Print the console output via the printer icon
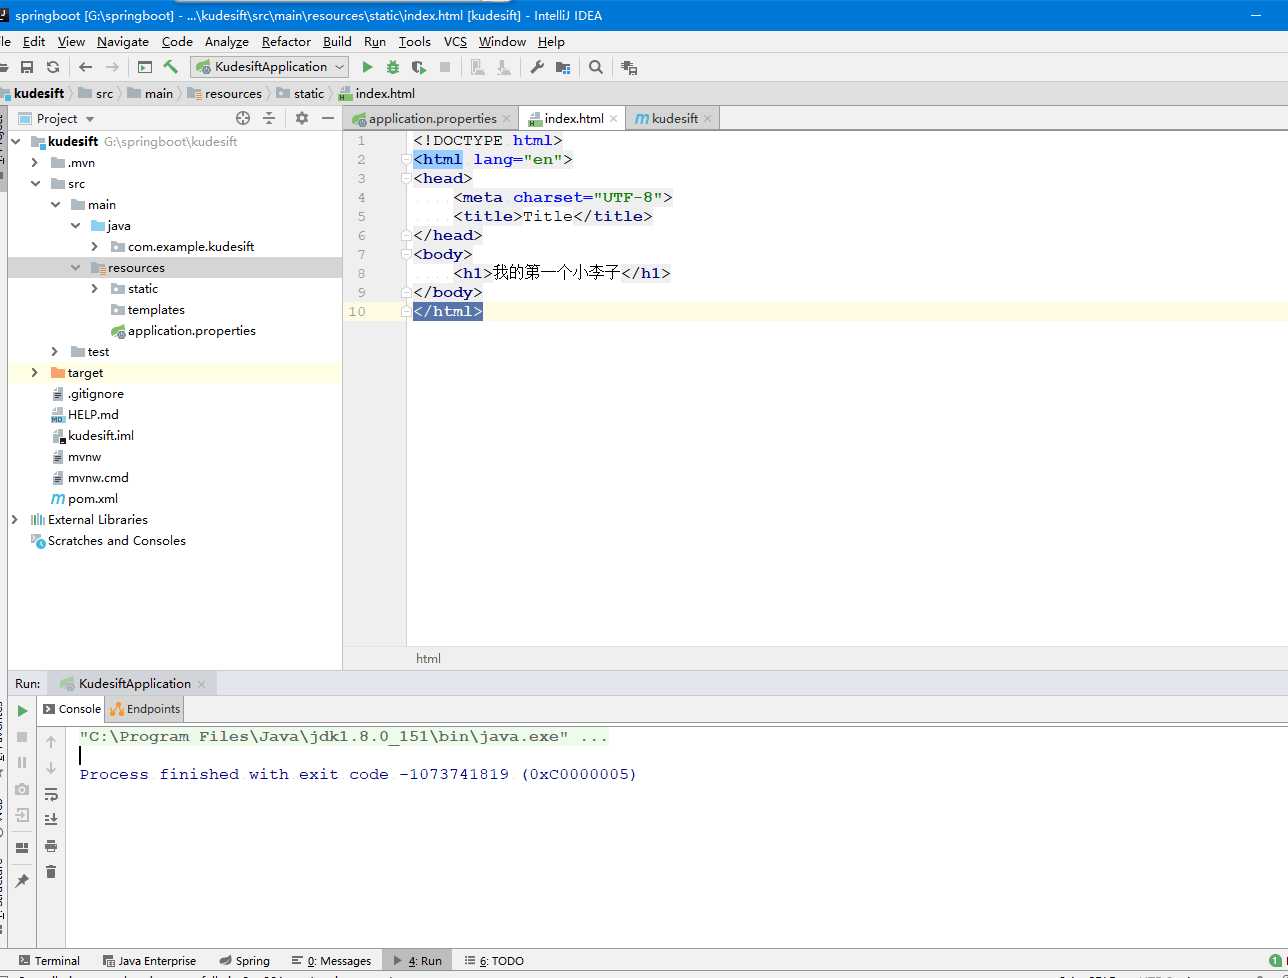The image size is (1288, 978). (x=51, y=846)
